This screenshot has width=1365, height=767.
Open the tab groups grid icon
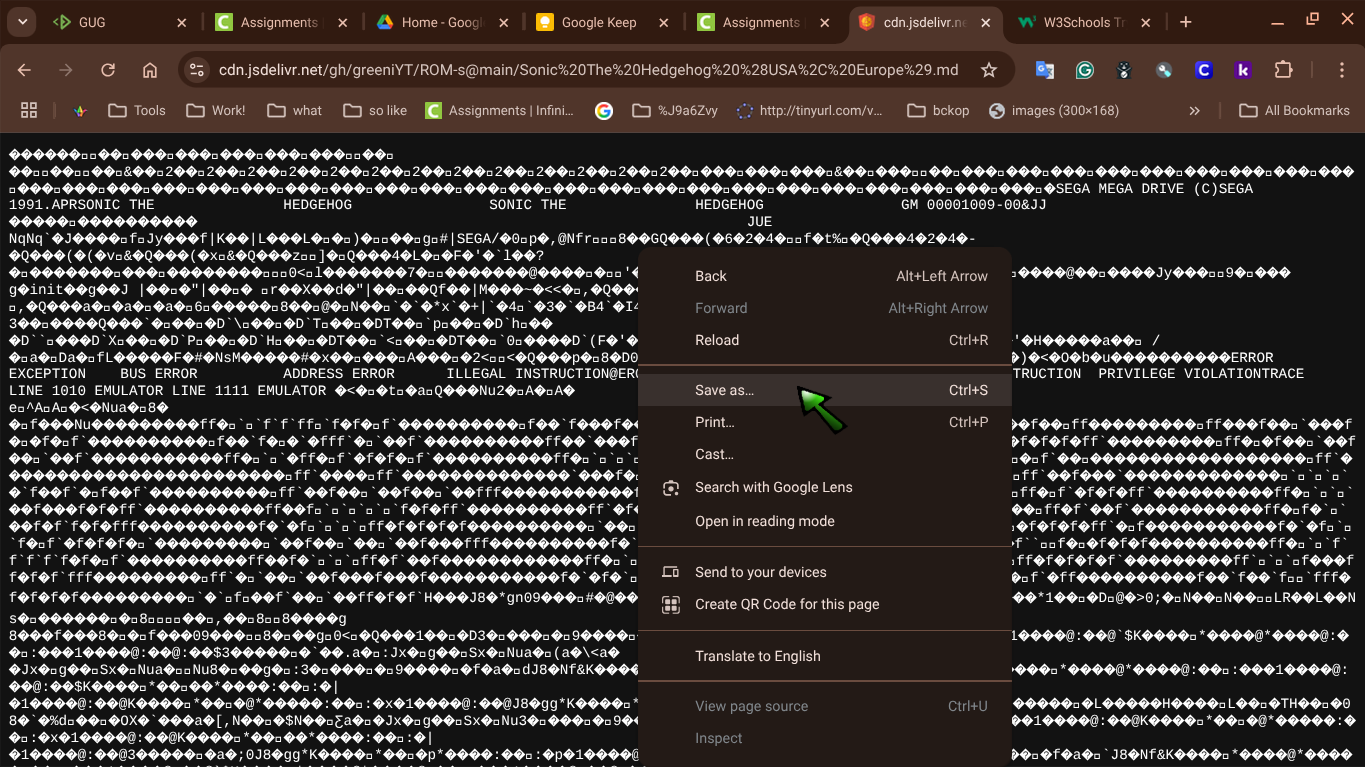pos(28,110)
